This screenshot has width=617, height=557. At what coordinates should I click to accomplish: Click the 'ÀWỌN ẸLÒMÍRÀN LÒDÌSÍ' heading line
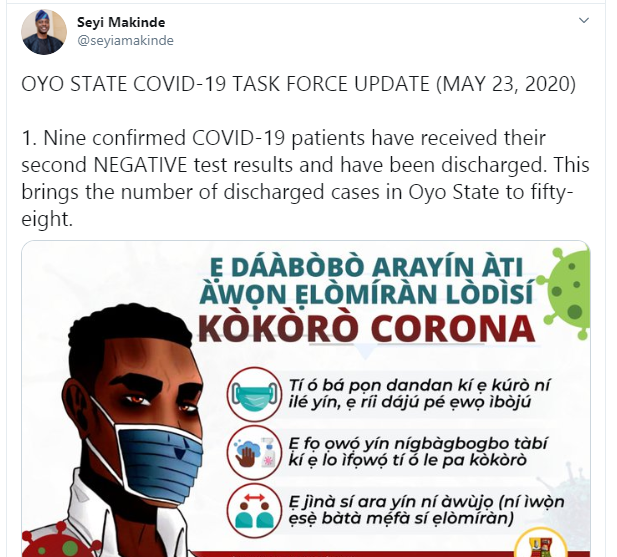(366, 293)
